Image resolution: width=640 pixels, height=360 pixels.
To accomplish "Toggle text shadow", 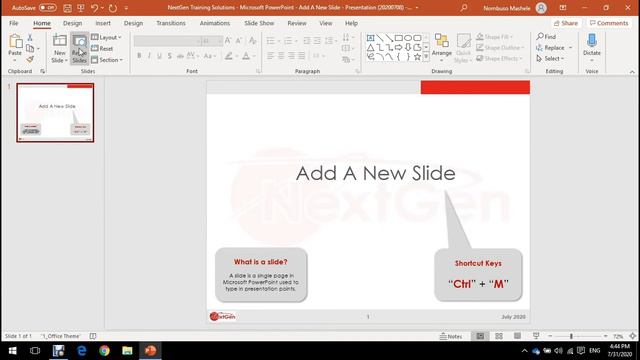I will [169, 56].
